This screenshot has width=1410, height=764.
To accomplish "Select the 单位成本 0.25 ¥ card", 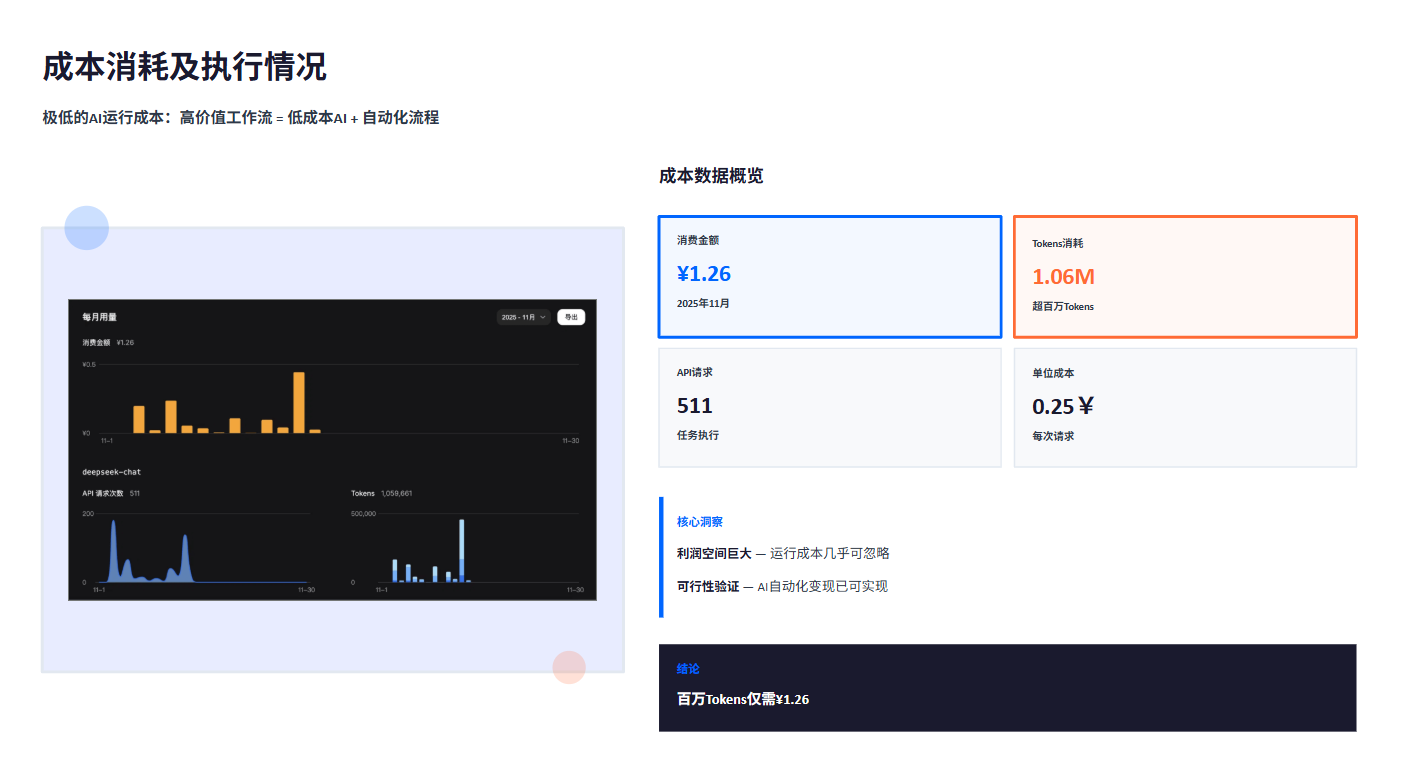I will [x=1185, y=407].
